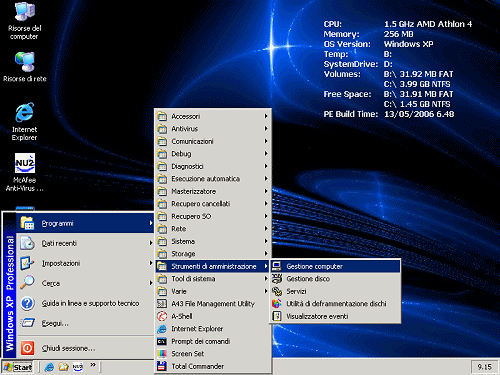This screenshot has width=500, height=375.
Task: Expand Dati recenti submenu arrow
Action: point(151,243)
